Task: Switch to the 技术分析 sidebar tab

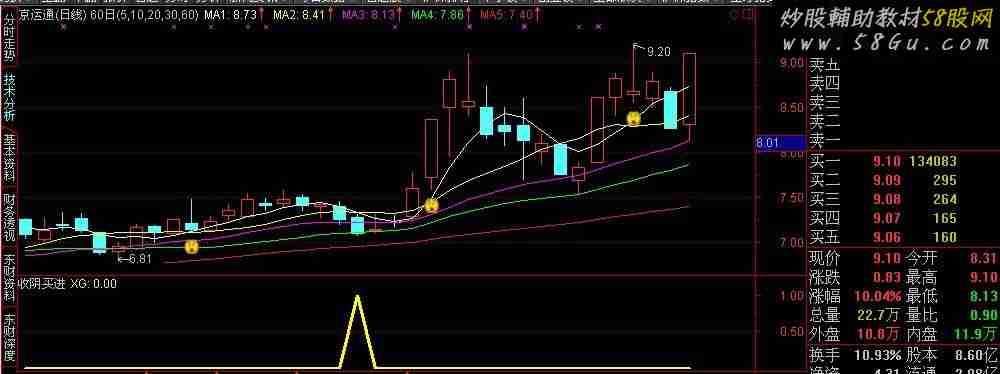Action: pyautogui.click(x=9, y=98)
